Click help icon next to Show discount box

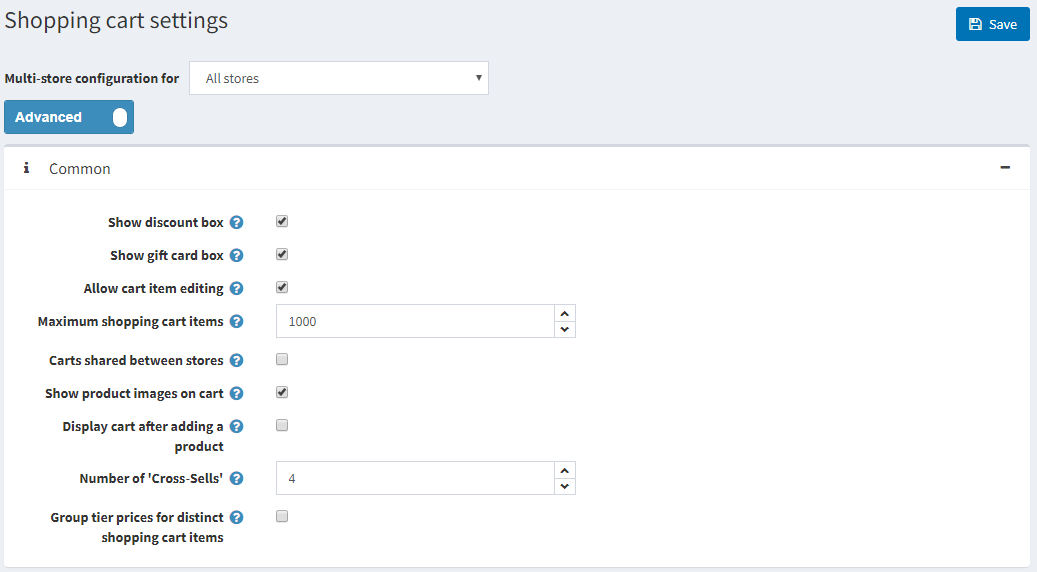pyautogui.click(x=237, y=223)
